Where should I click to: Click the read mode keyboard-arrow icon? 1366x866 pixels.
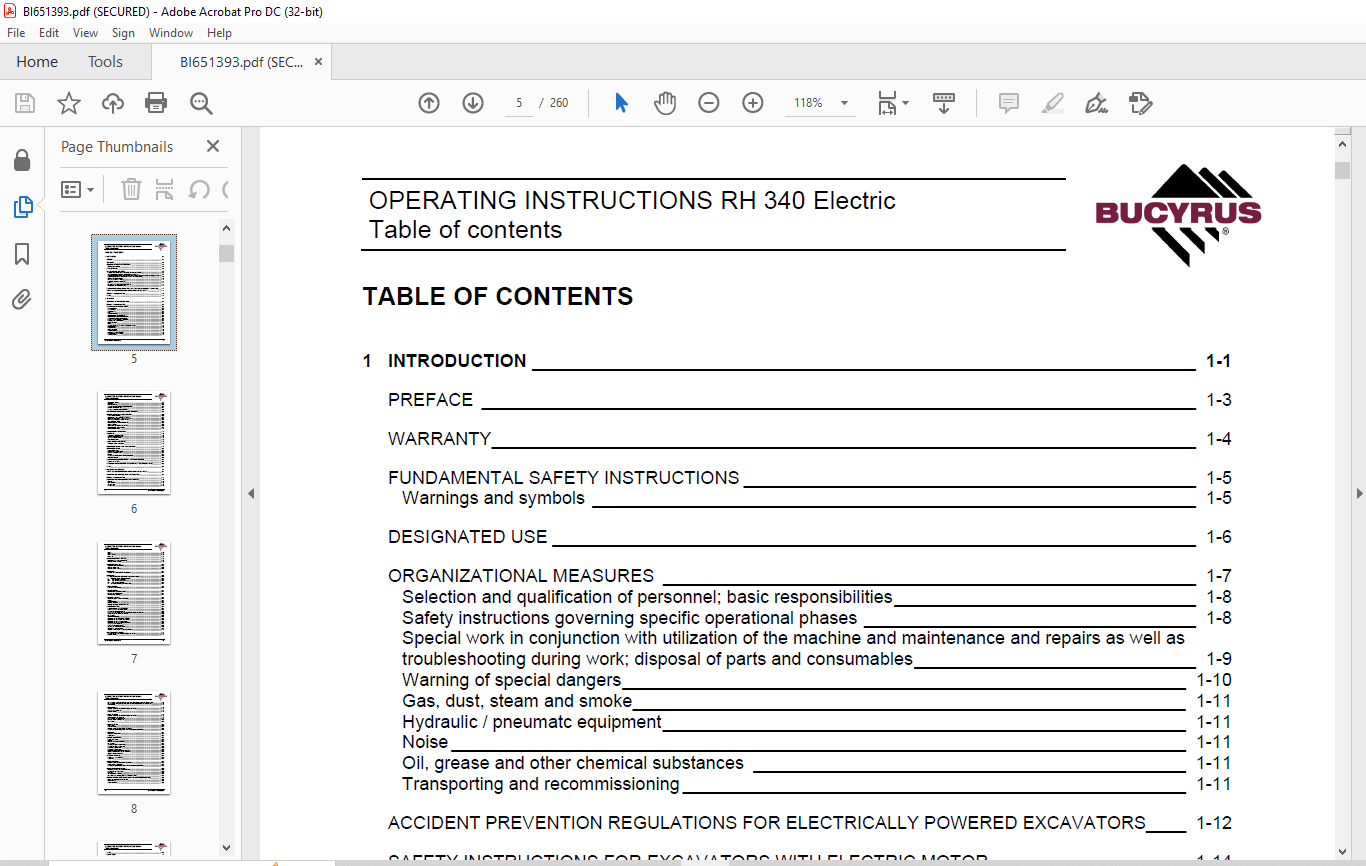tap(944, 103)
